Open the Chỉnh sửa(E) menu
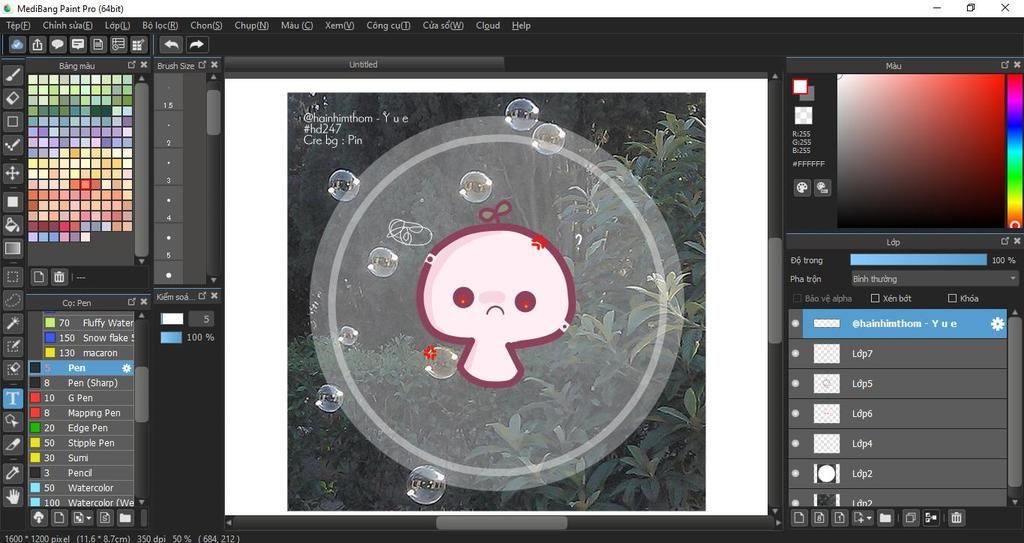This screenshot has width=1024, height=543. point(67,25)
